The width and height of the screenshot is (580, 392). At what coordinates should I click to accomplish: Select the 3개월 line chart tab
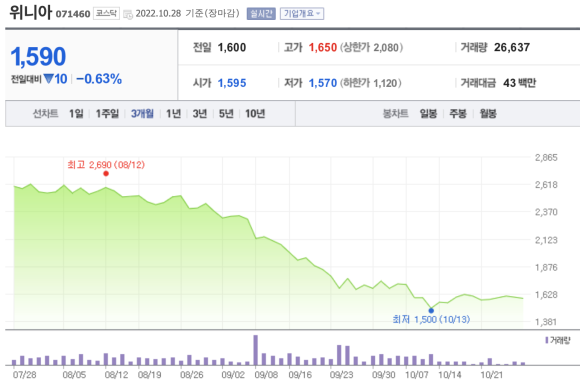coord(142,114)
